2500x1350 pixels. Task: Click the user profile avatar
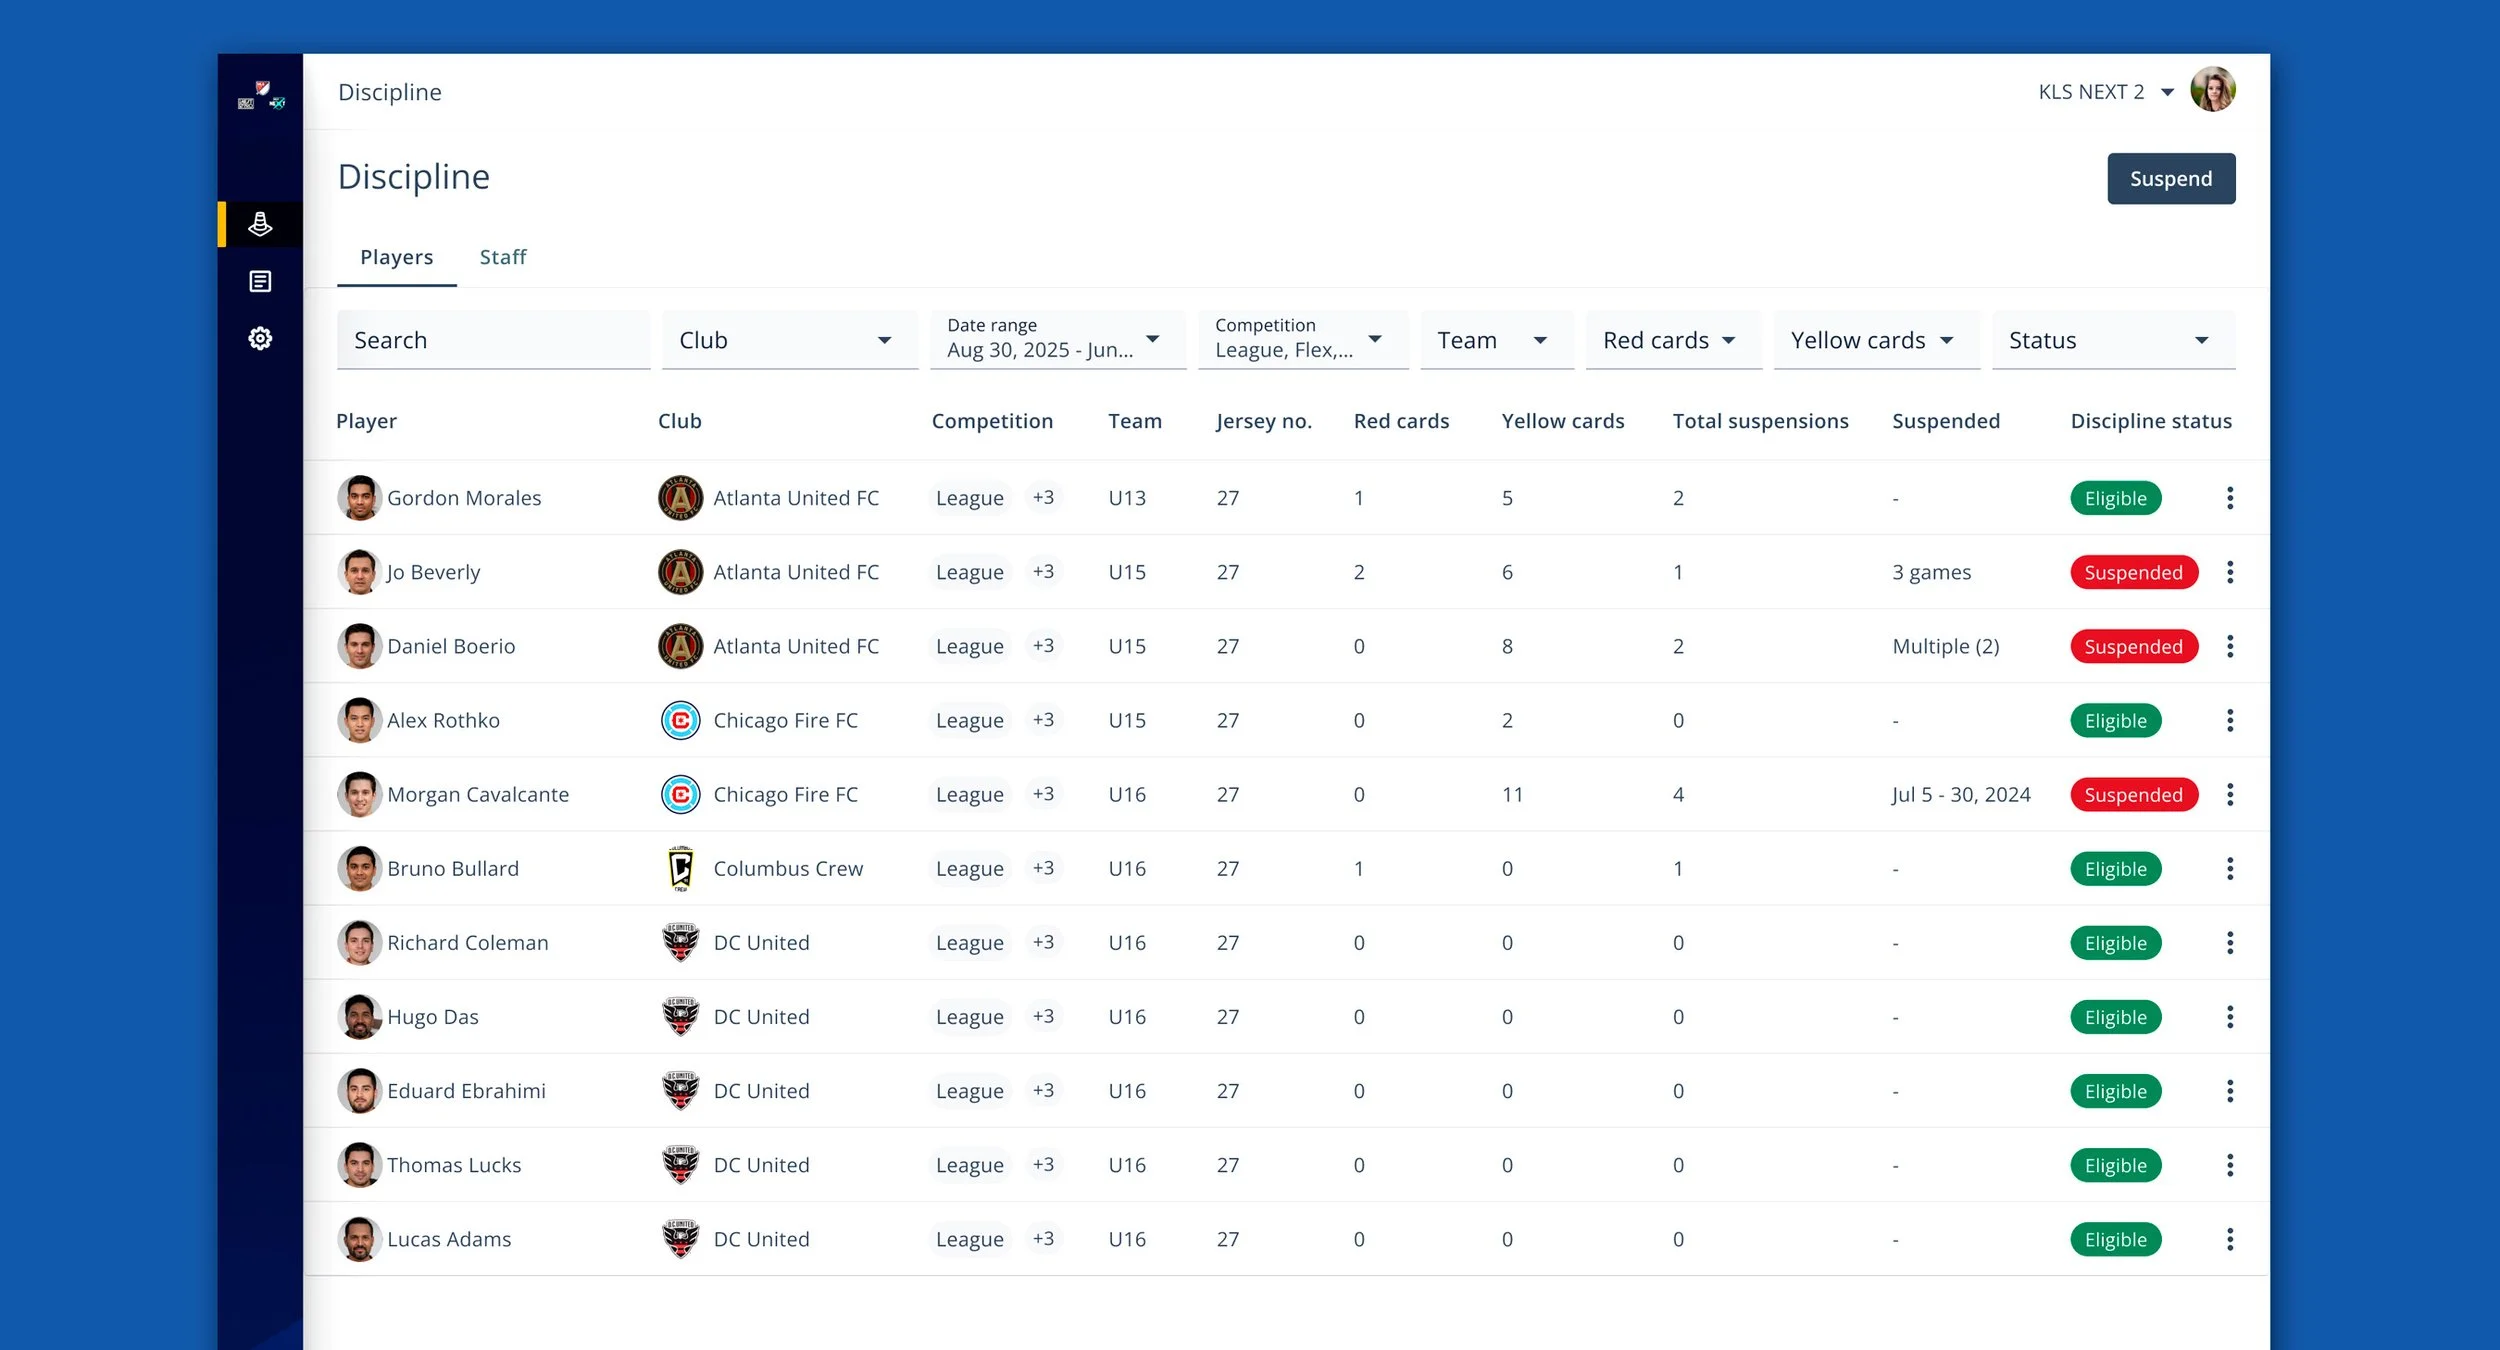(x=2212, y=91)
